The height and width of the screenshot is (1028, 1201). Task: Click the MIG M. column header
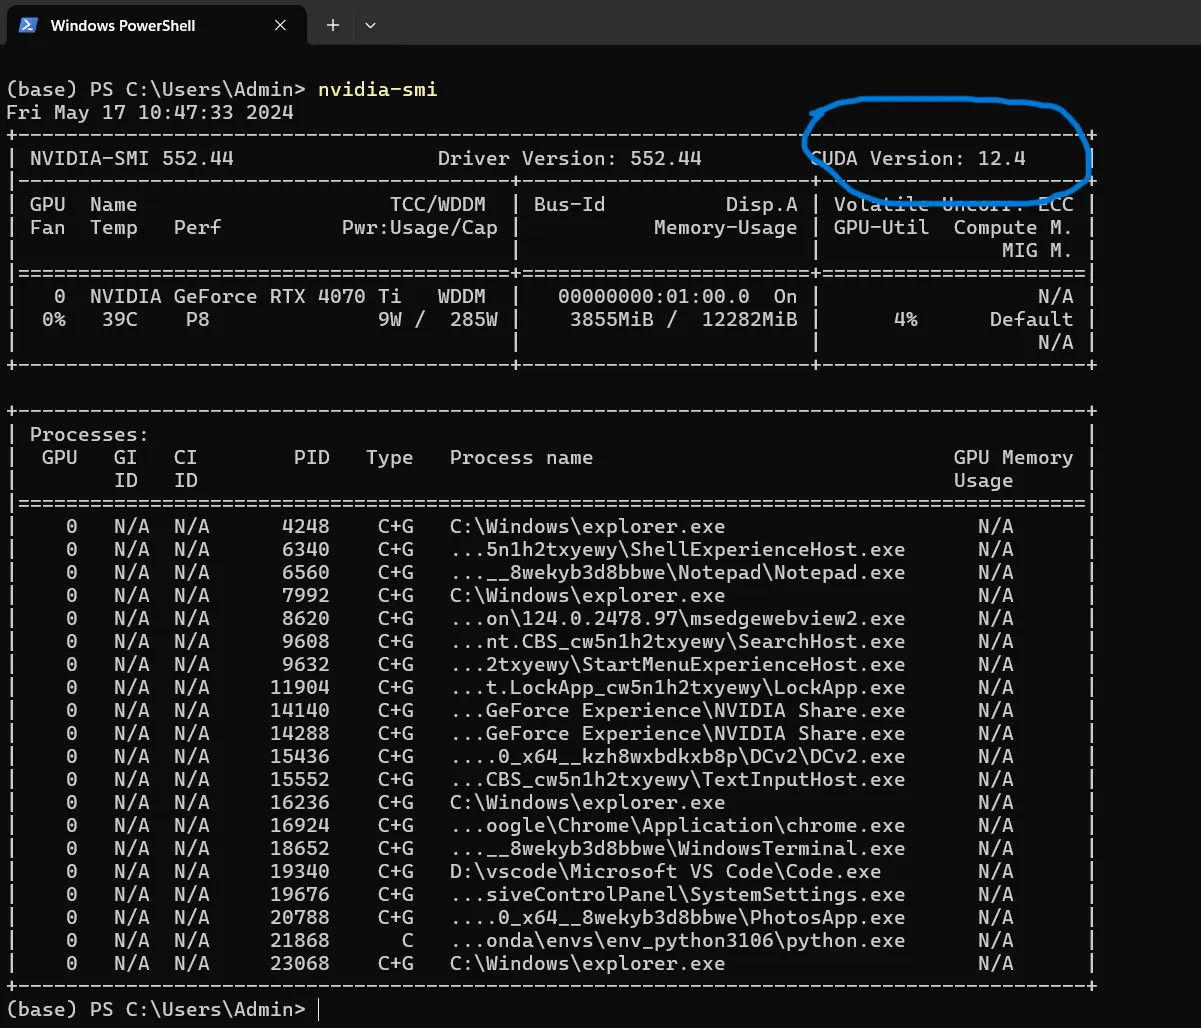tap(1038, 250)
